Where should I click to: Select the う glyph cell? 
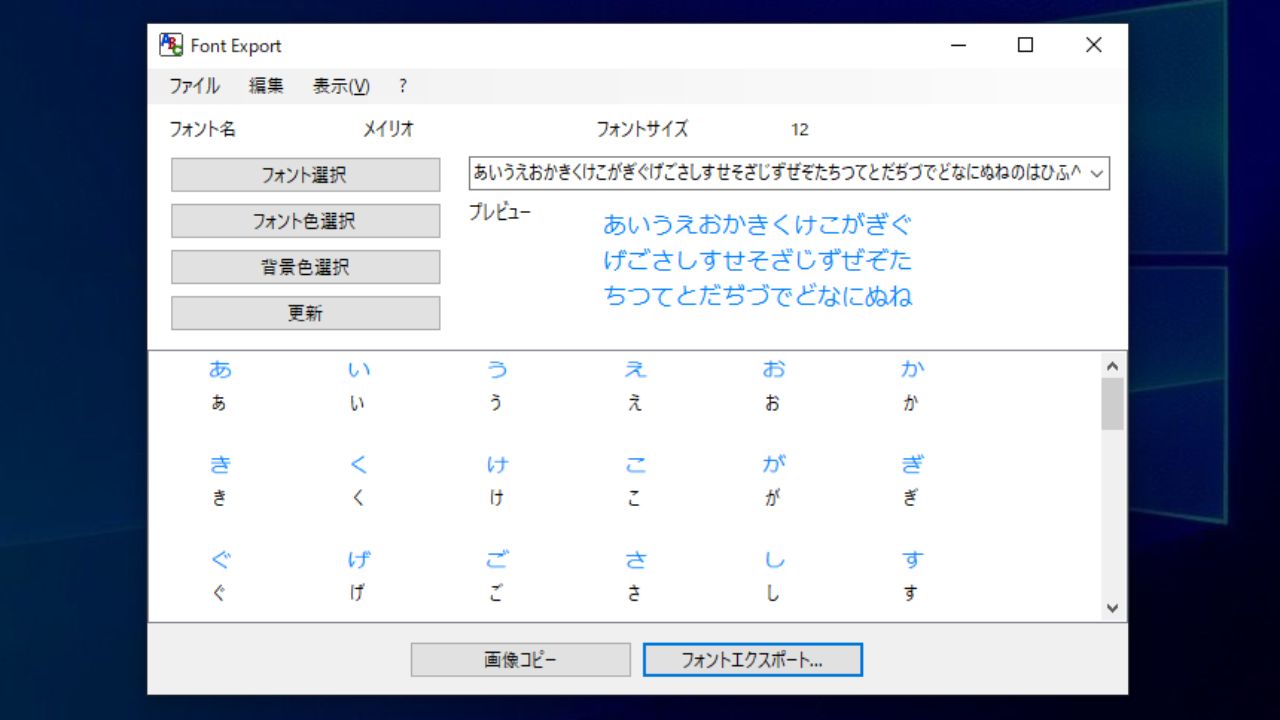point(497,386)
